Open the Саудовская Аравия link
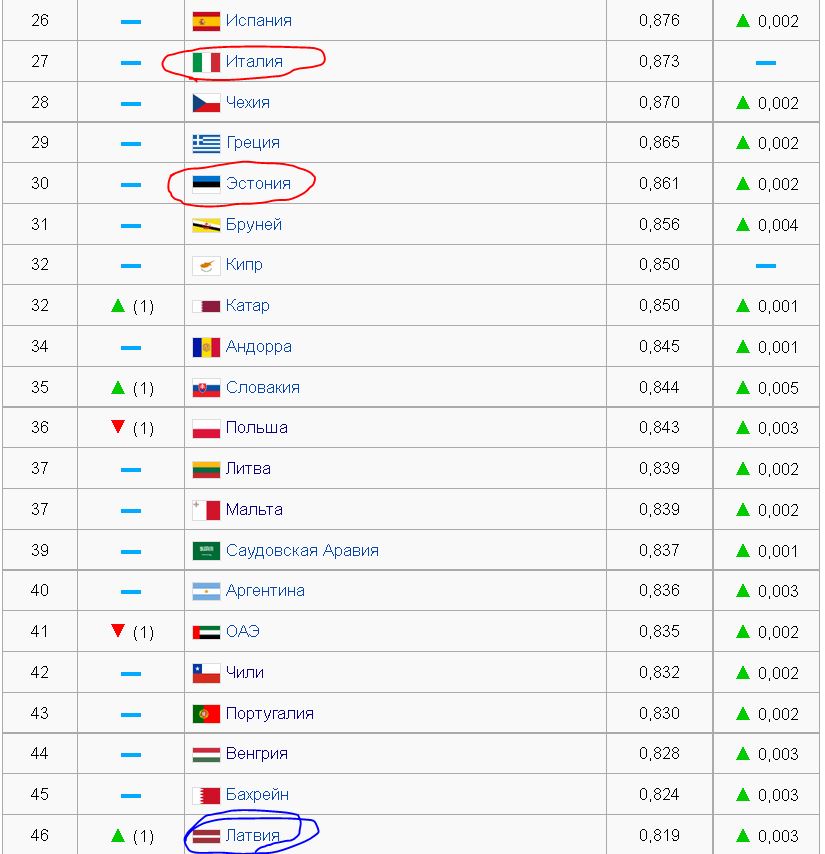Viewport: 825px width, 854px height. (302, 550)
